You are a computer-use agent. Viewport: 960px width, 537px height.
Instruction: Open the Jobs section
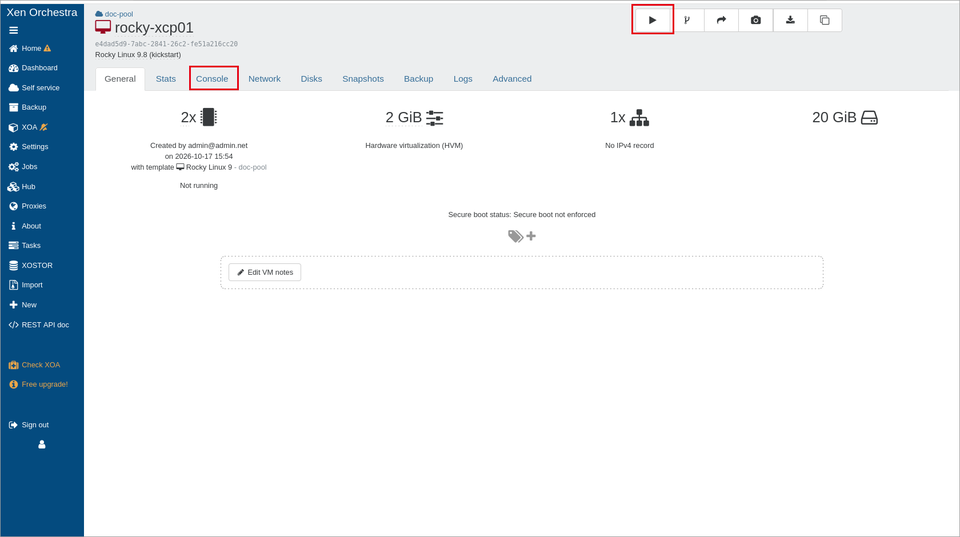click(23, 167)
